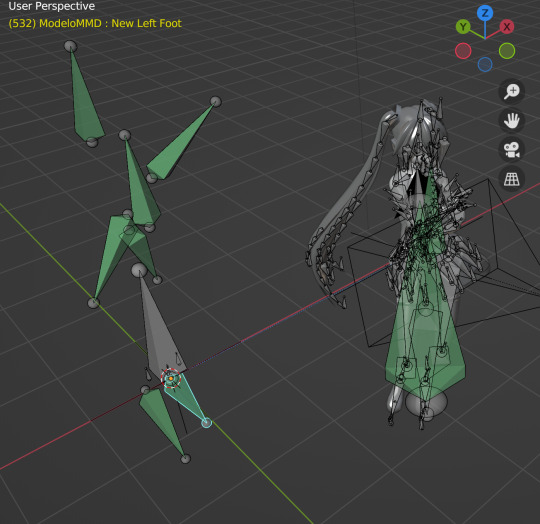Click the negative Z blue gizmo circle
Viewport: 540px width, 524px height.
click(x=485, y=64)
